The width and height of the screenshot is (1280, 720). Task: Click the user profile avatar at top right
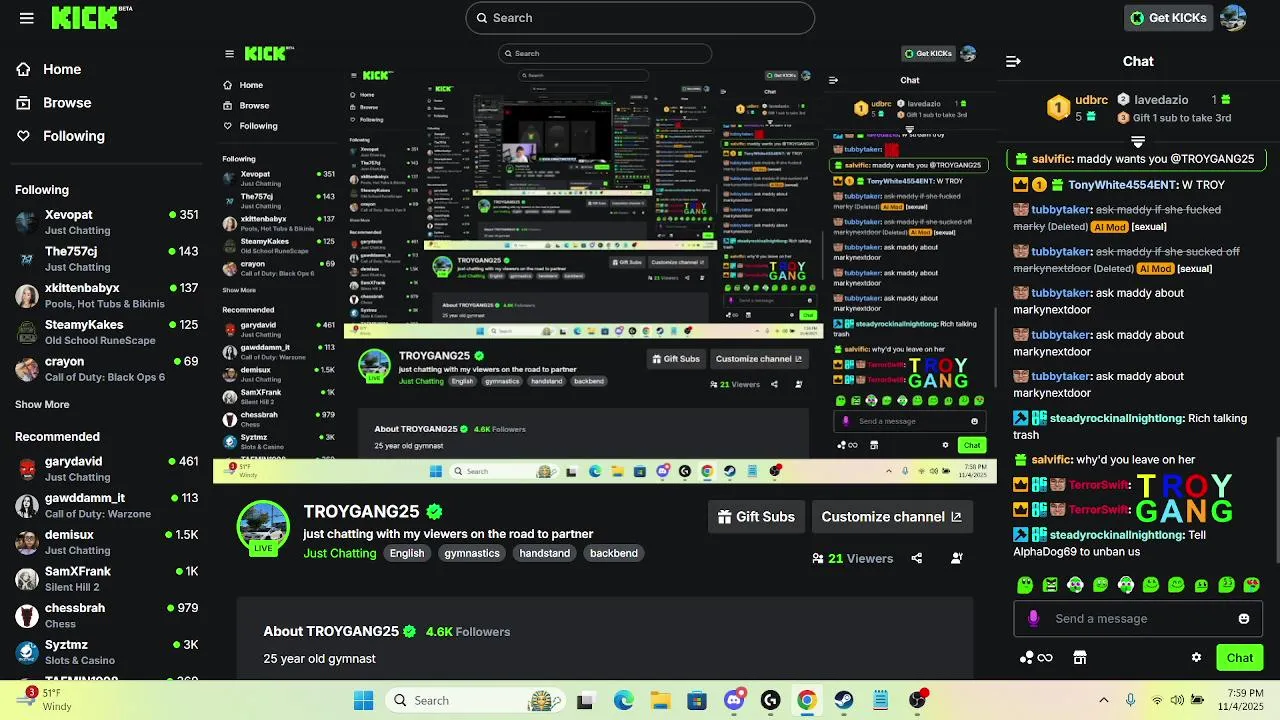point(1233,18)
